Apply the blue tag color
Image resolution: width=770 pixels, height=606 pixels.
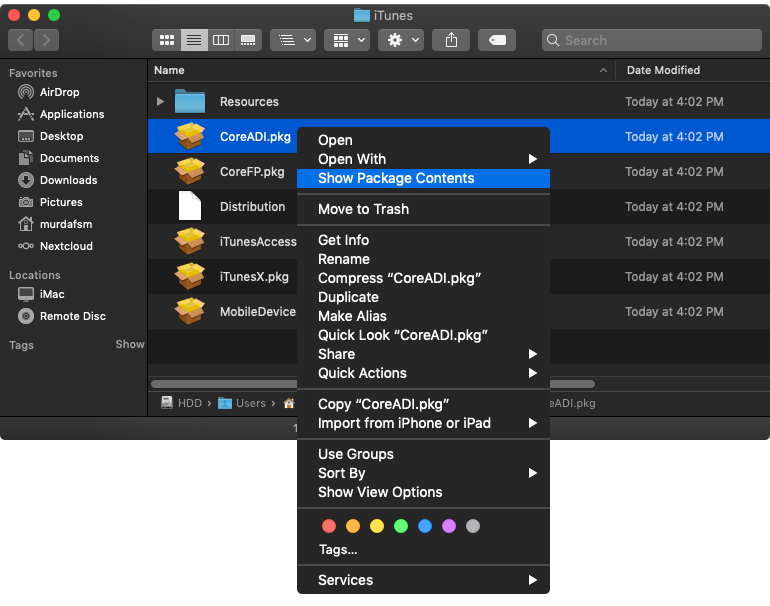(x=425, y=526)
